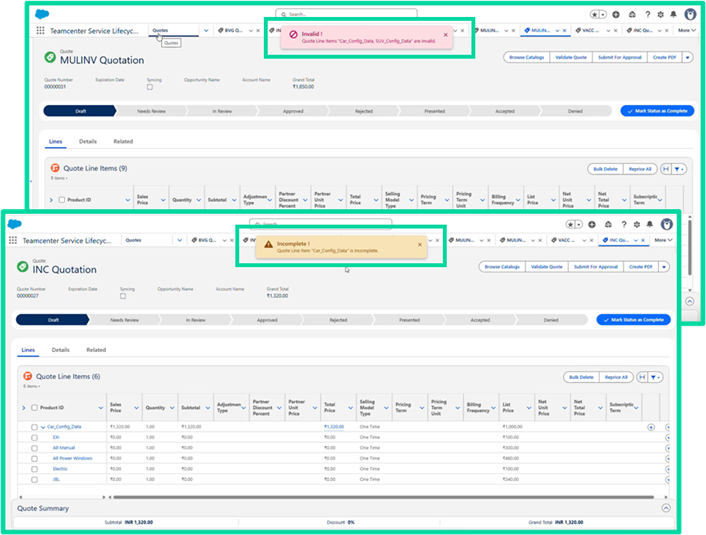Image resolution: width=706 pixels, height=535 pixels.
Task: Dismiss the Invalid error toast
Action: point(446,35)
